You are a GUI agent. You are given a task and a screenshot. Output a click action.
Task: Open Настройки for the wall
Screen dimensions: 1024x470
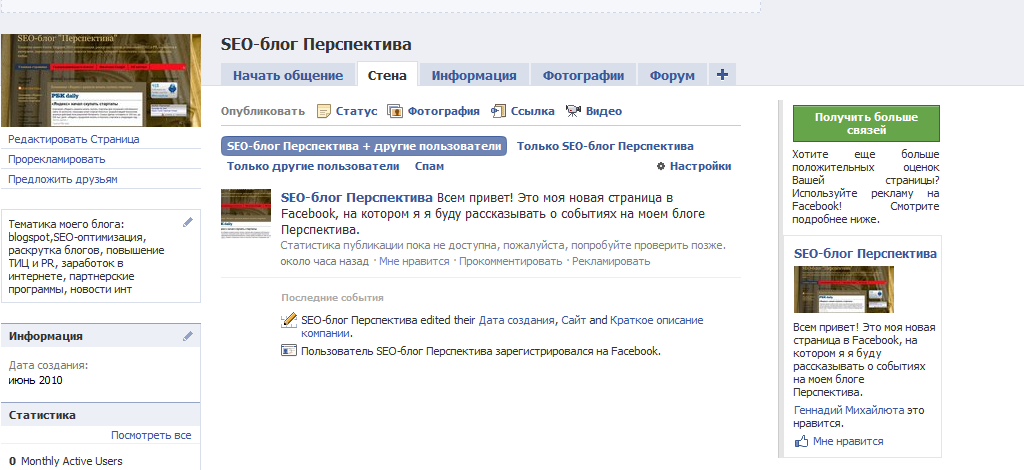701,166
